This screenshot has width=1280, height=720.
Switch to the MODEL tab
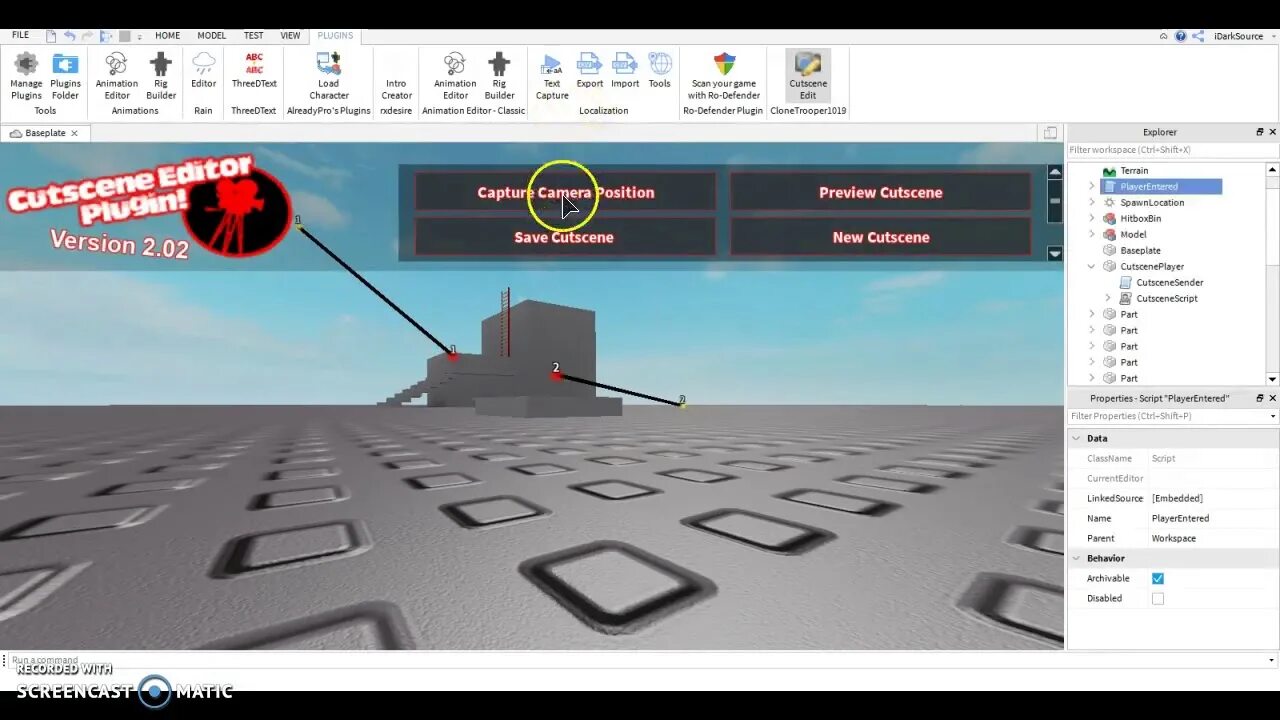(x=211, y=35)
